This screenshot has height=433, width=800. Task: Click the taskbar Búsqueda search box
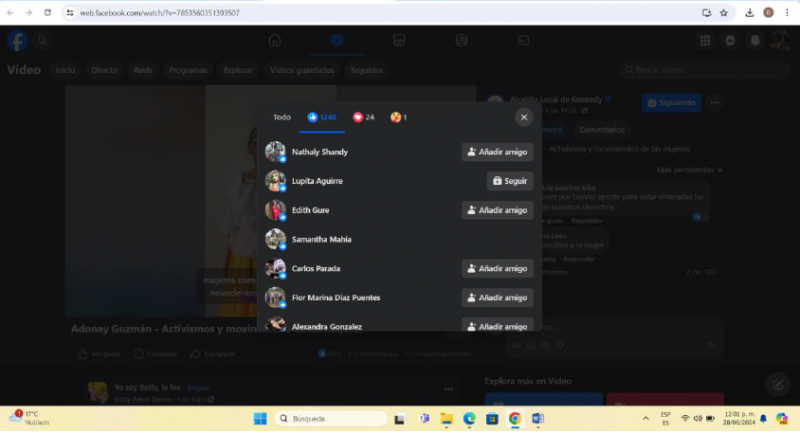tap(332, 419)
